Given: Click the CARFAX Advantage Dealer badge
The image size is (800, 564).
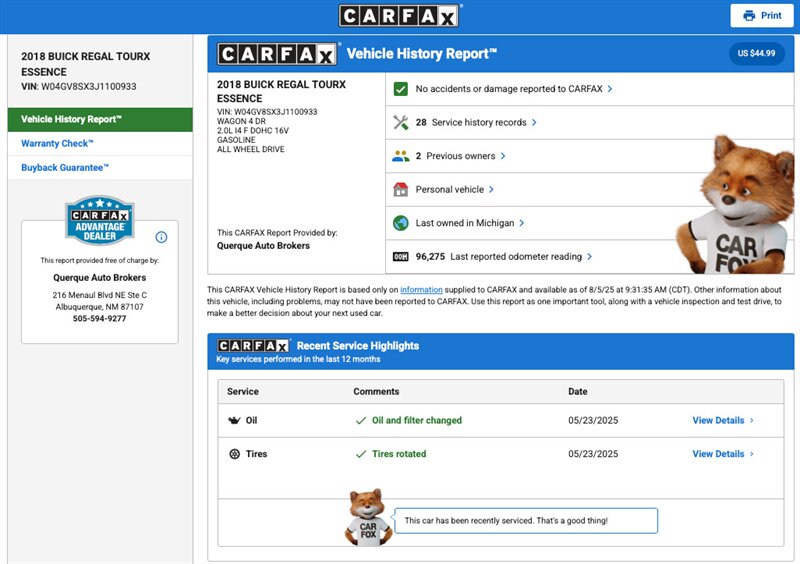Looking at the screenshot, I should coord(100,220).
